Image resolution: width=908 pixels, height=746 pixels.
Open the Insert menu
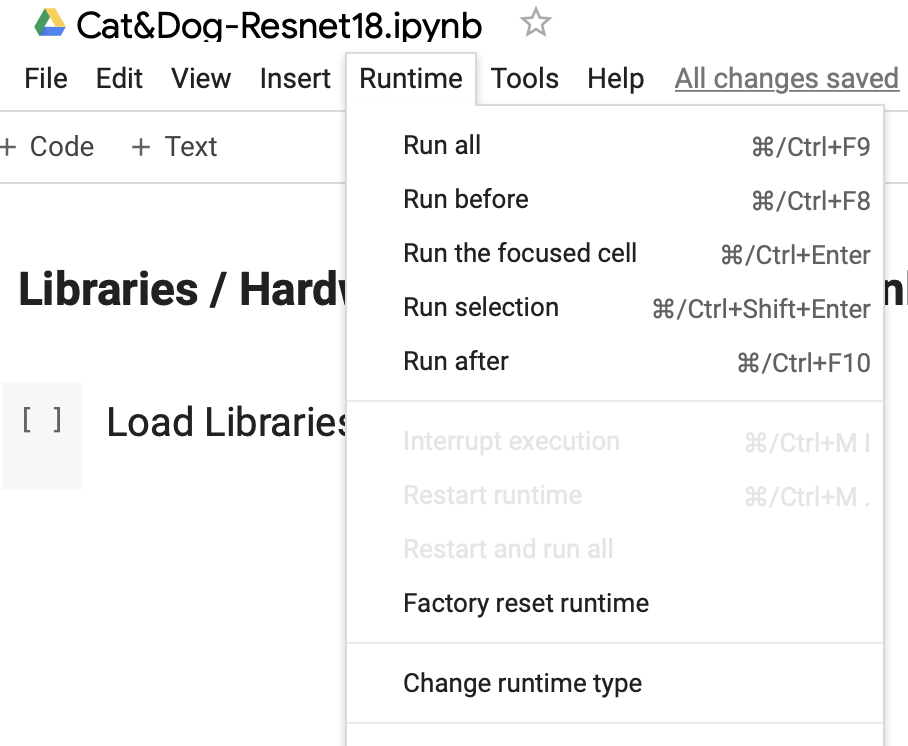point(295,79)
